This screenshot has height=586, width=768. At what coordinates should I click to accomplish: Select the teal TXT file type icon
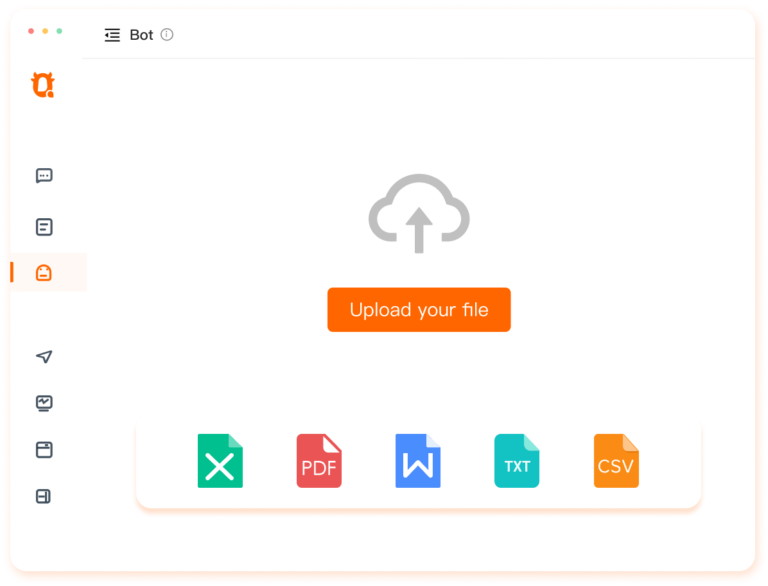click(517, 461)
